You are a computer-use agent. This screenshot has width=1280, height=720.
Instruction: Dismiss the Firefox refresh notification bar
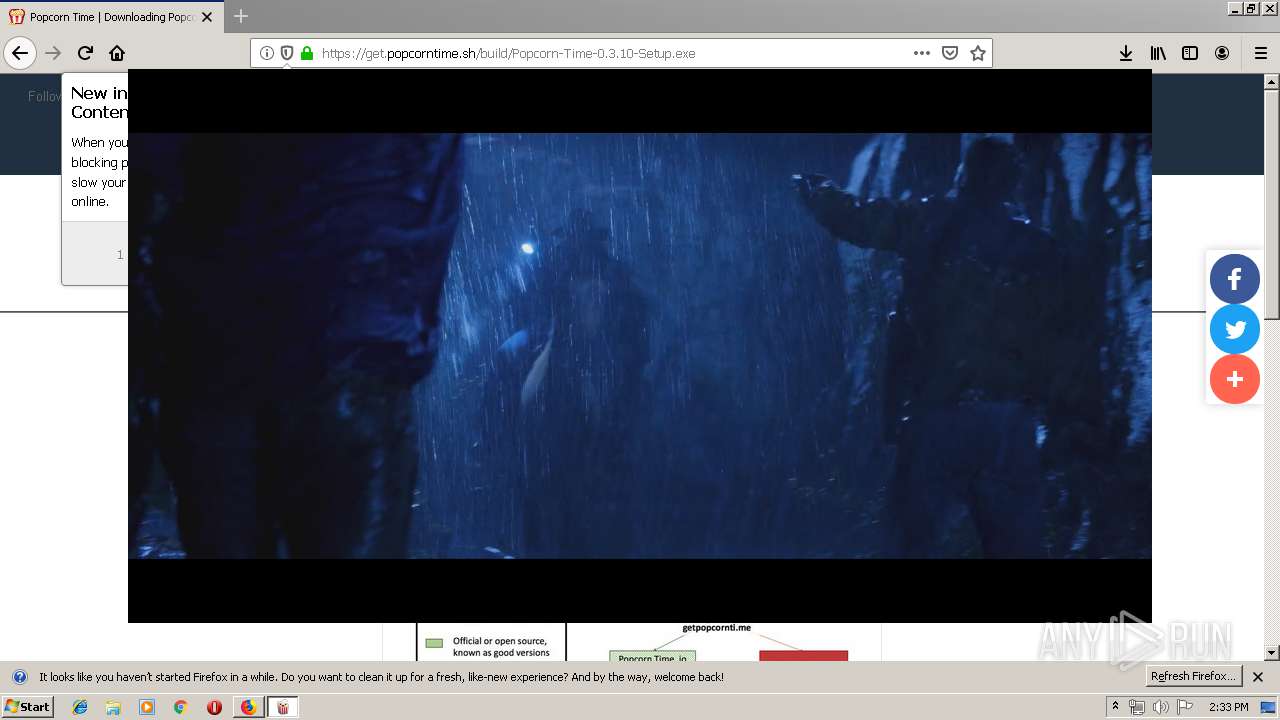(1258, 677)
